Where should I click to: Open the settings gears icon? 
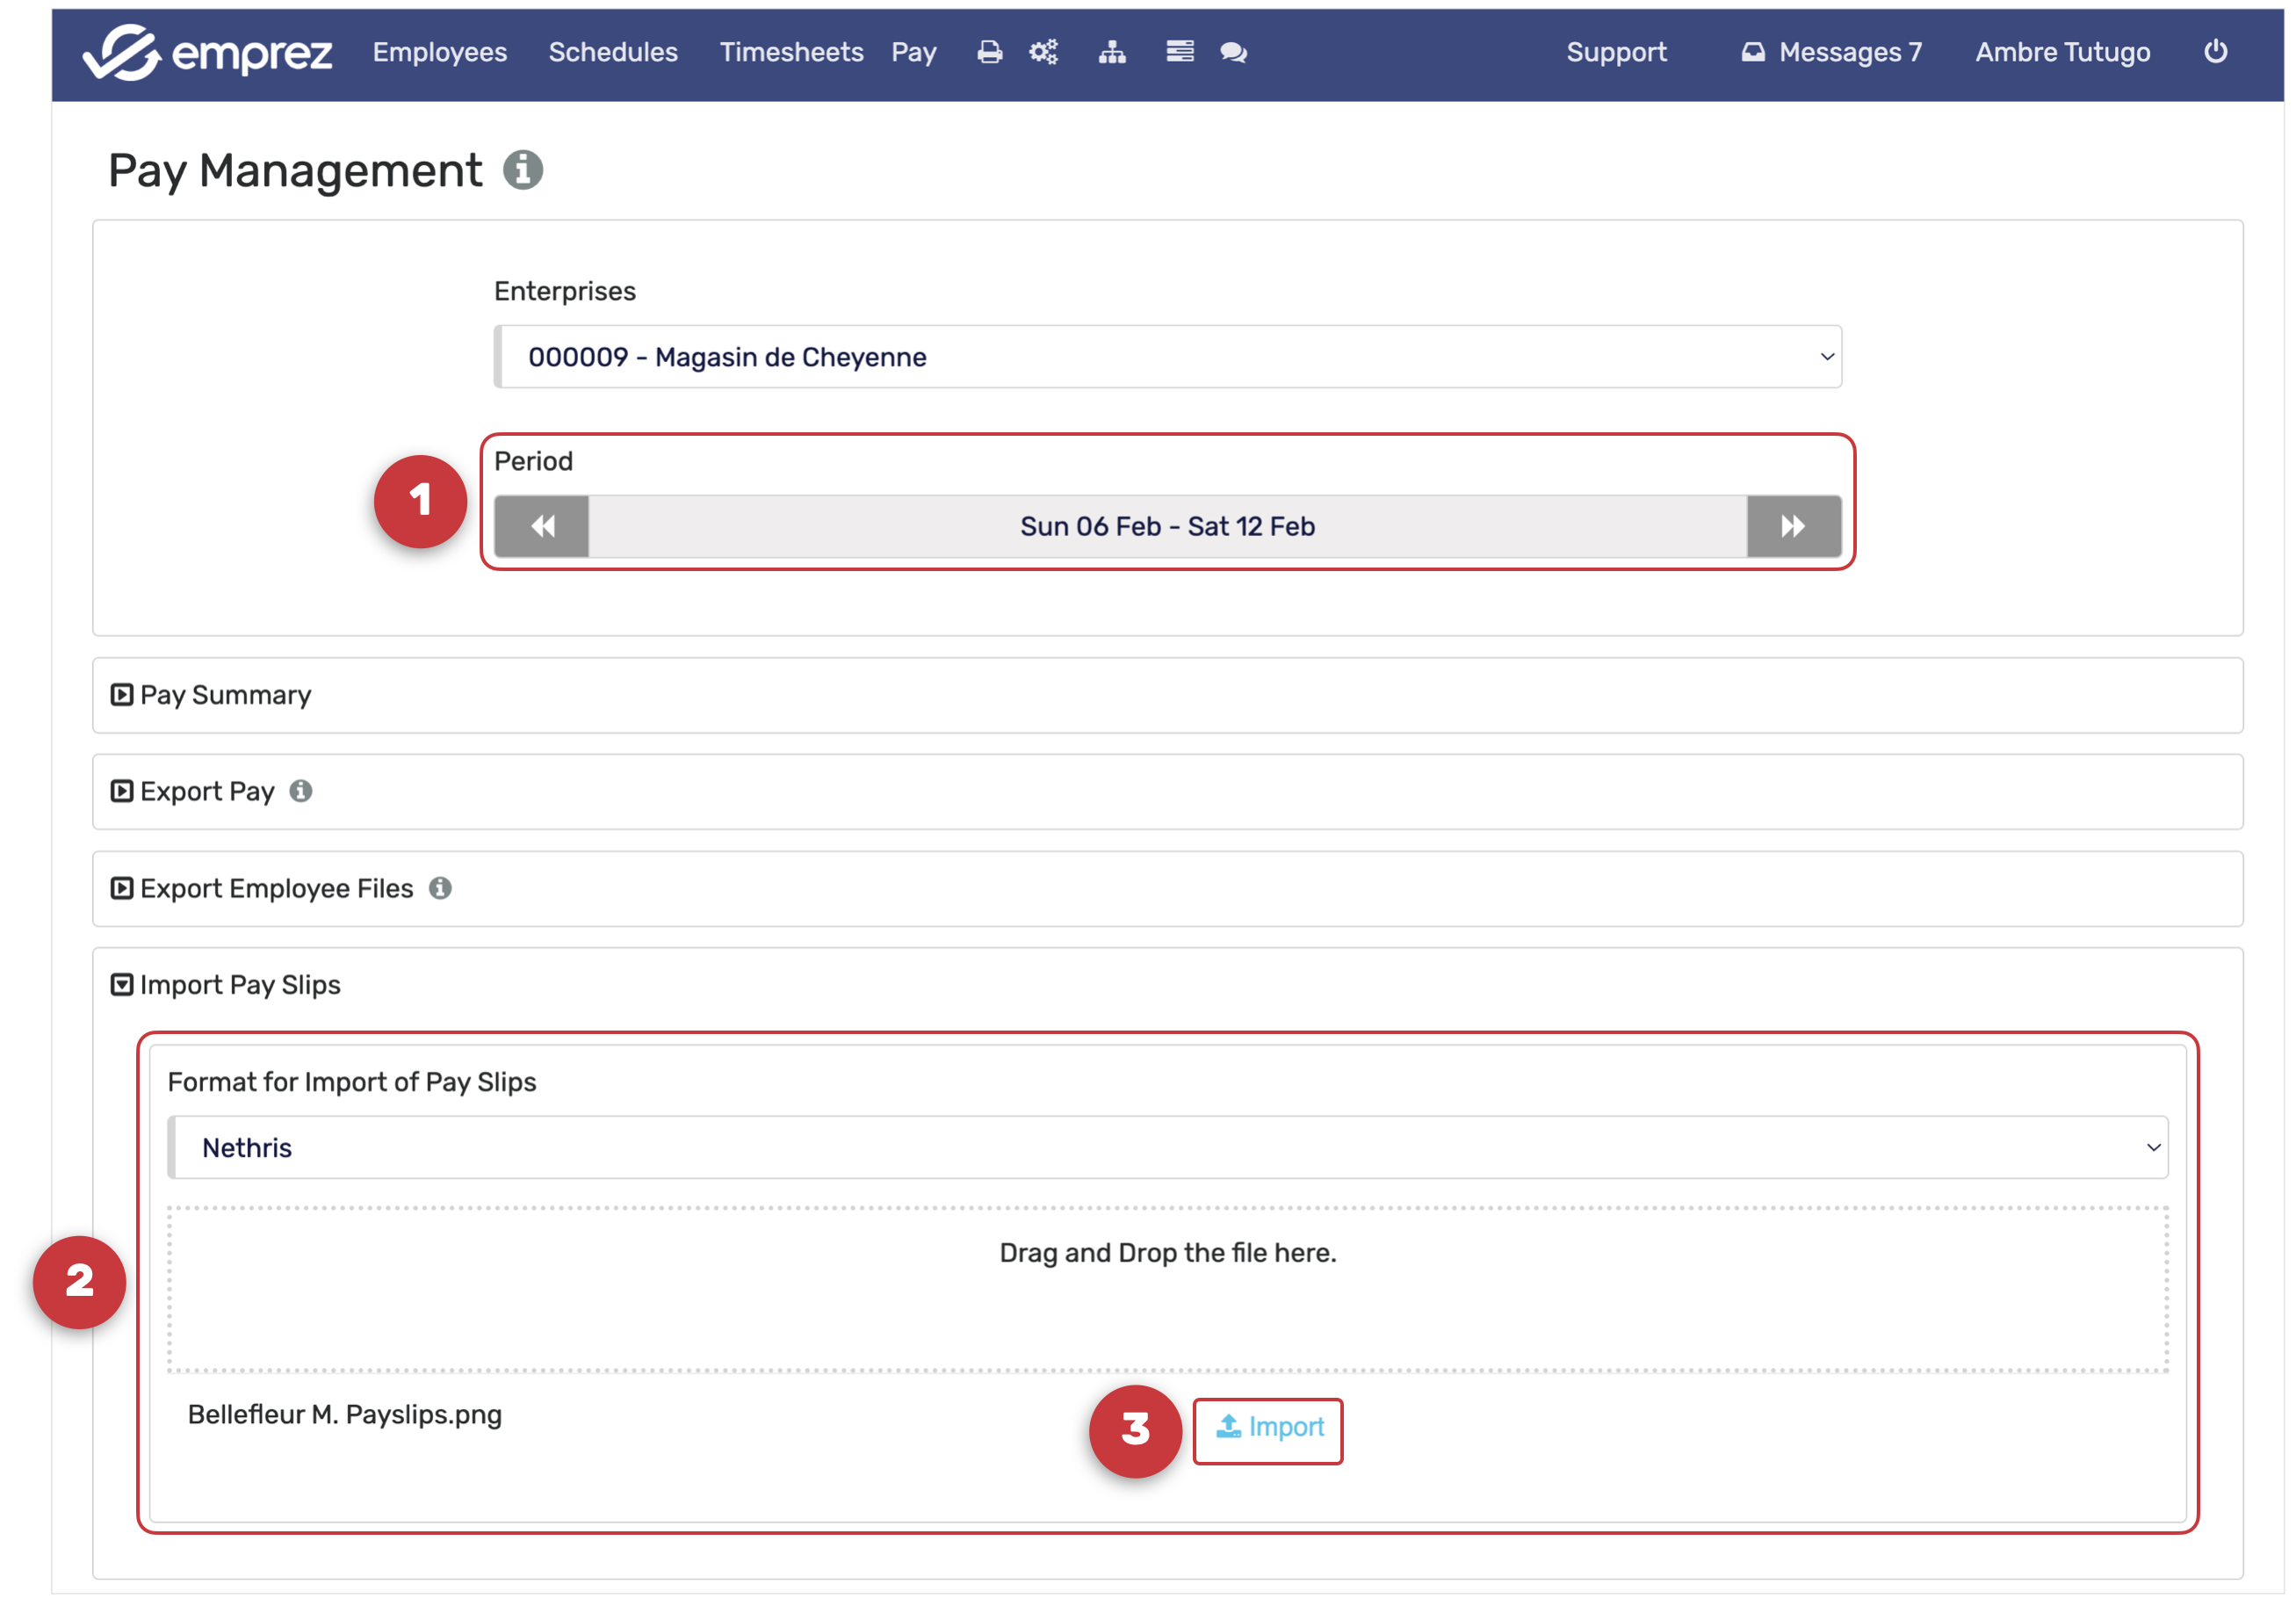point(1043,52)
